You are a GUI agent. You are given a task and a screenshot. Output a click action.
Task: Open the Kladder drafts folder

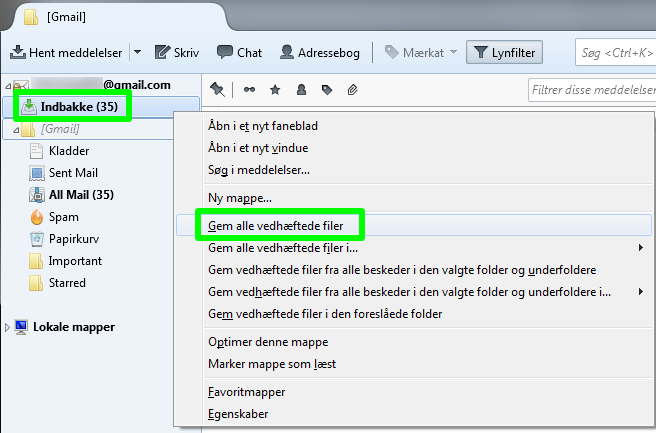69,151
